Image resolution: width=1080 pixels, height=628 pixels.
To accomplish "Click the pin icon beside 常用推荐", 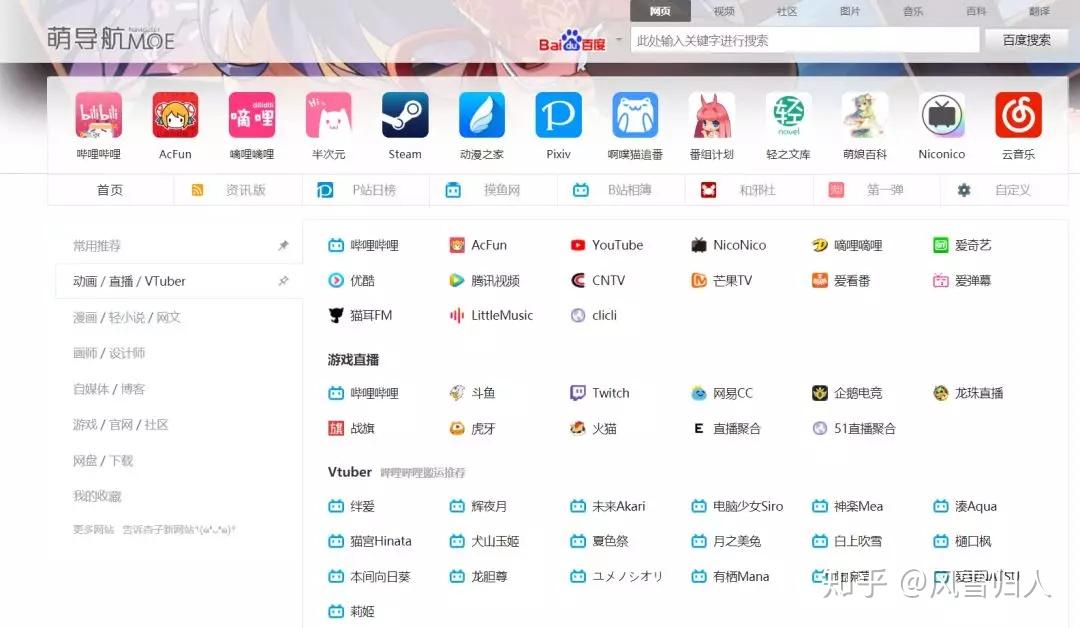I will coord(283,245).
